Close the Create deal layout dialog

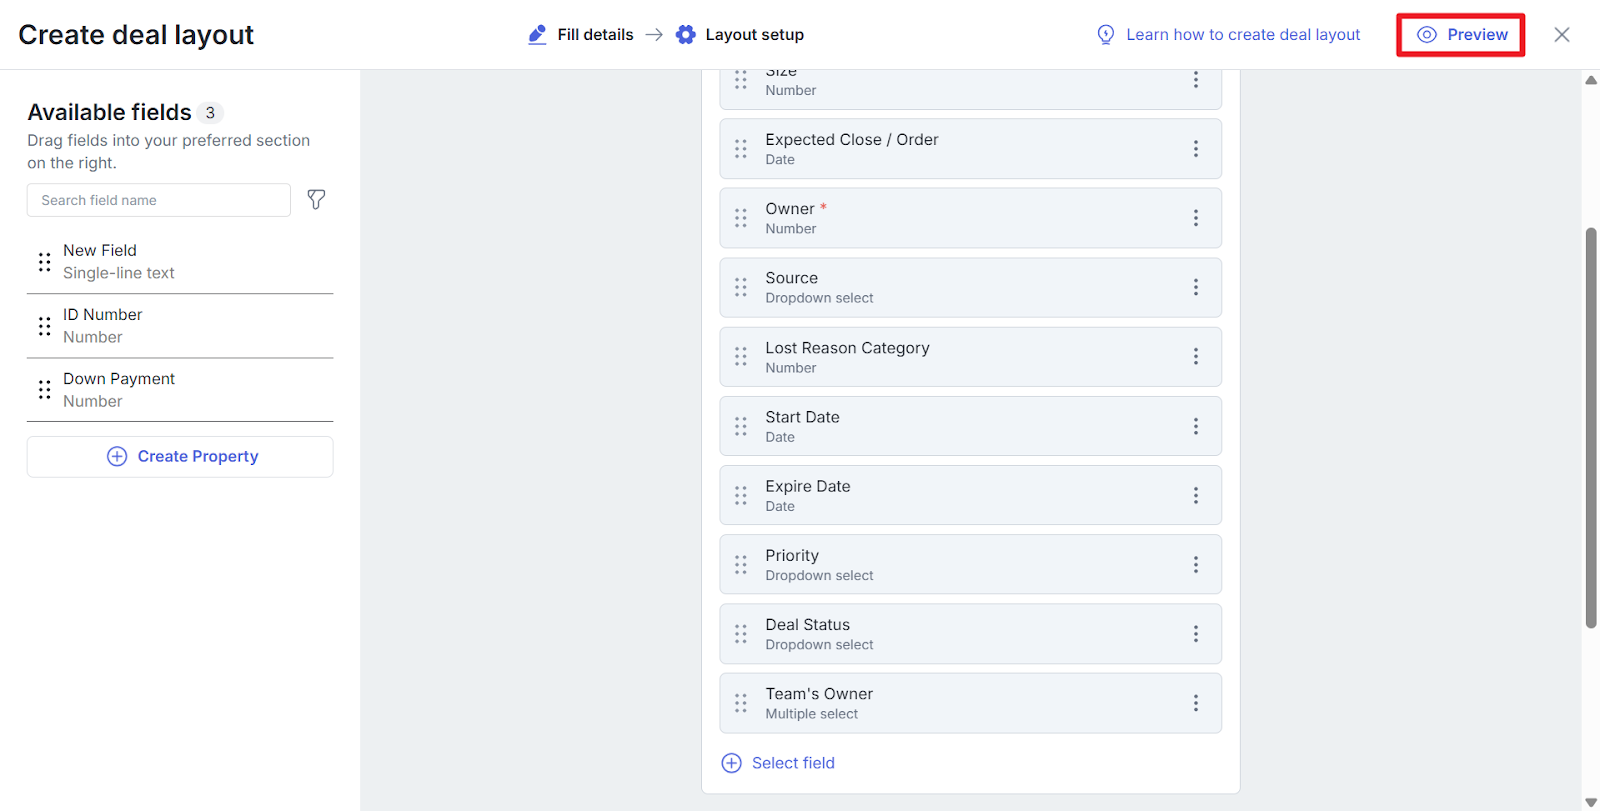point(1561,35)
